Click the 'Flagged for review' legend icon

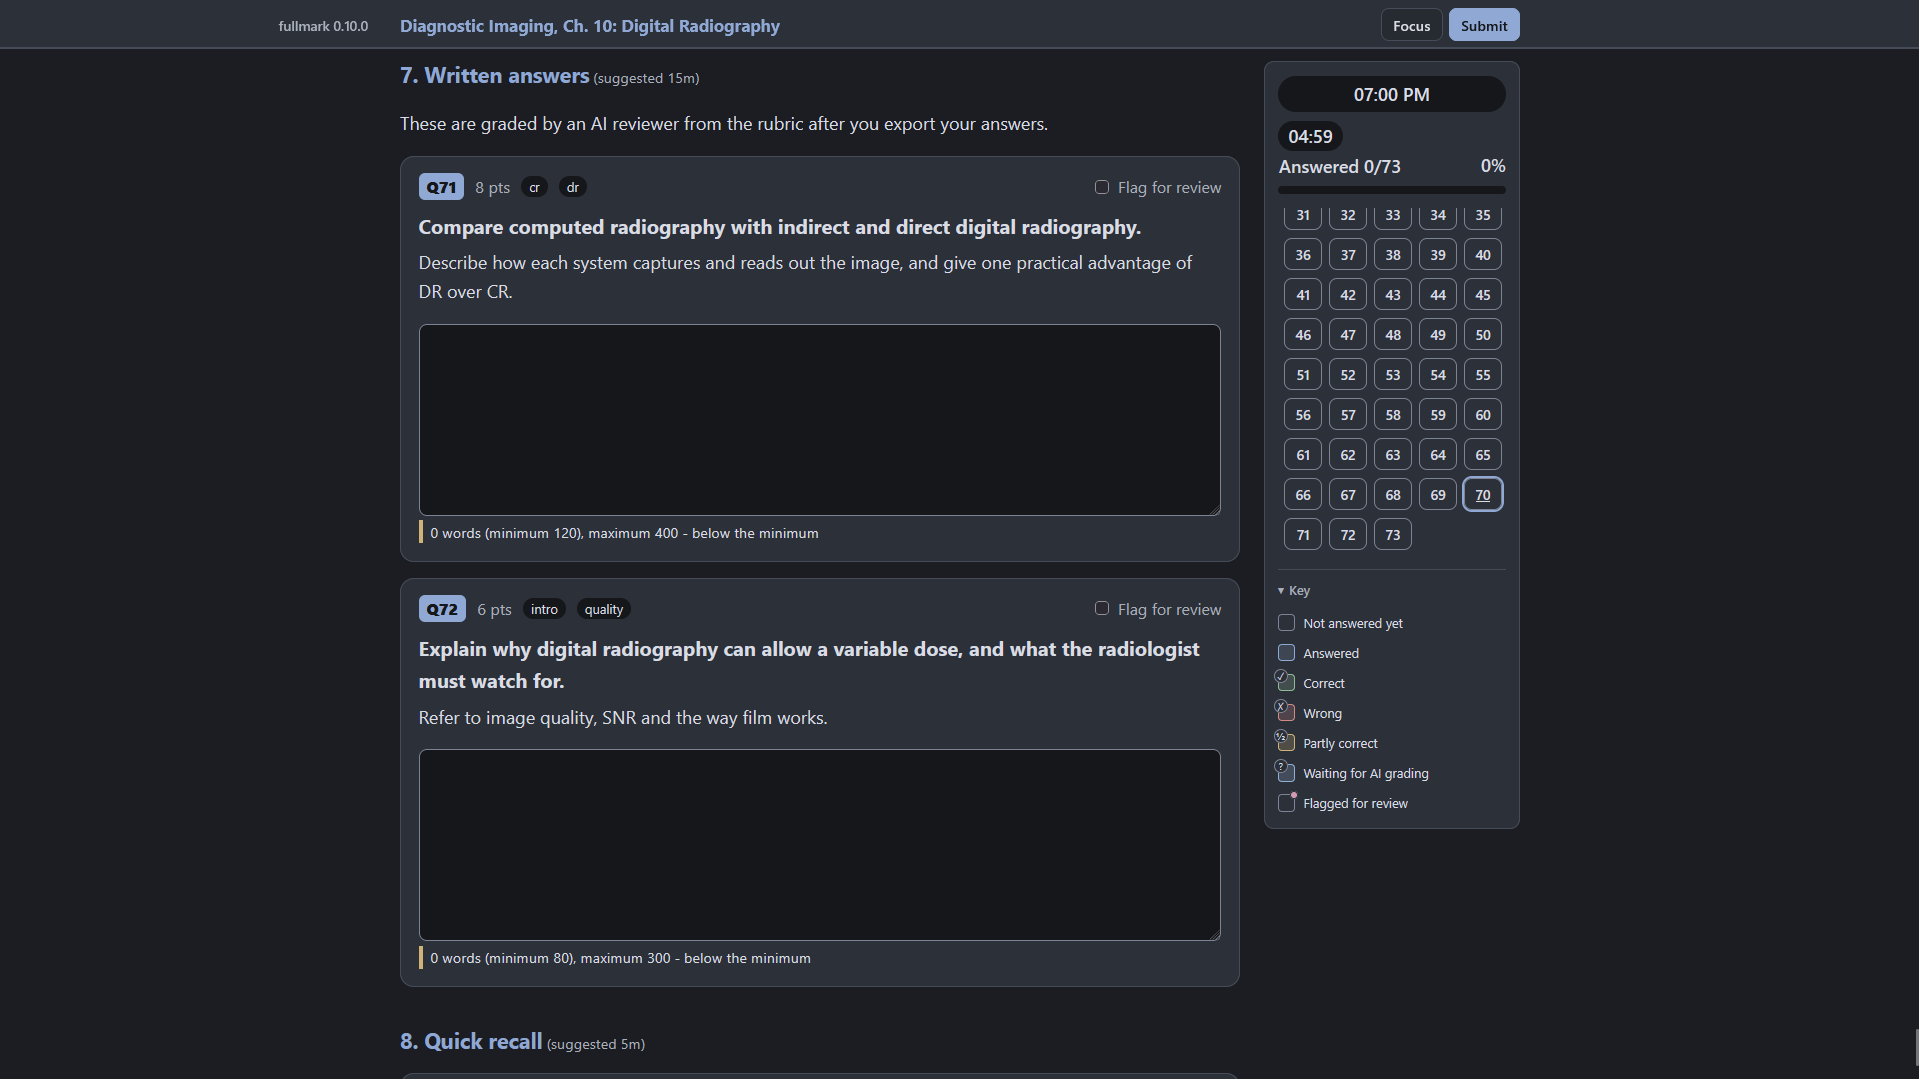[x=1287, y=802]
